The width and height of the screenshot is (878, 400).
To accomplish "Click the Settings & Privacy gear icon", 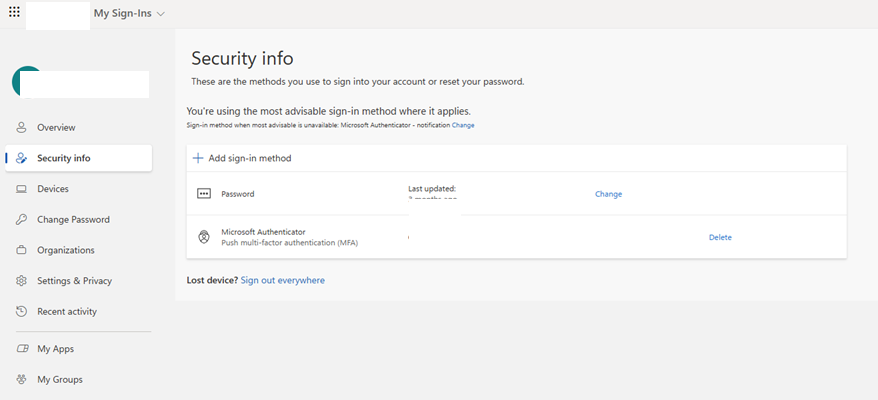I will pos(21,281).
